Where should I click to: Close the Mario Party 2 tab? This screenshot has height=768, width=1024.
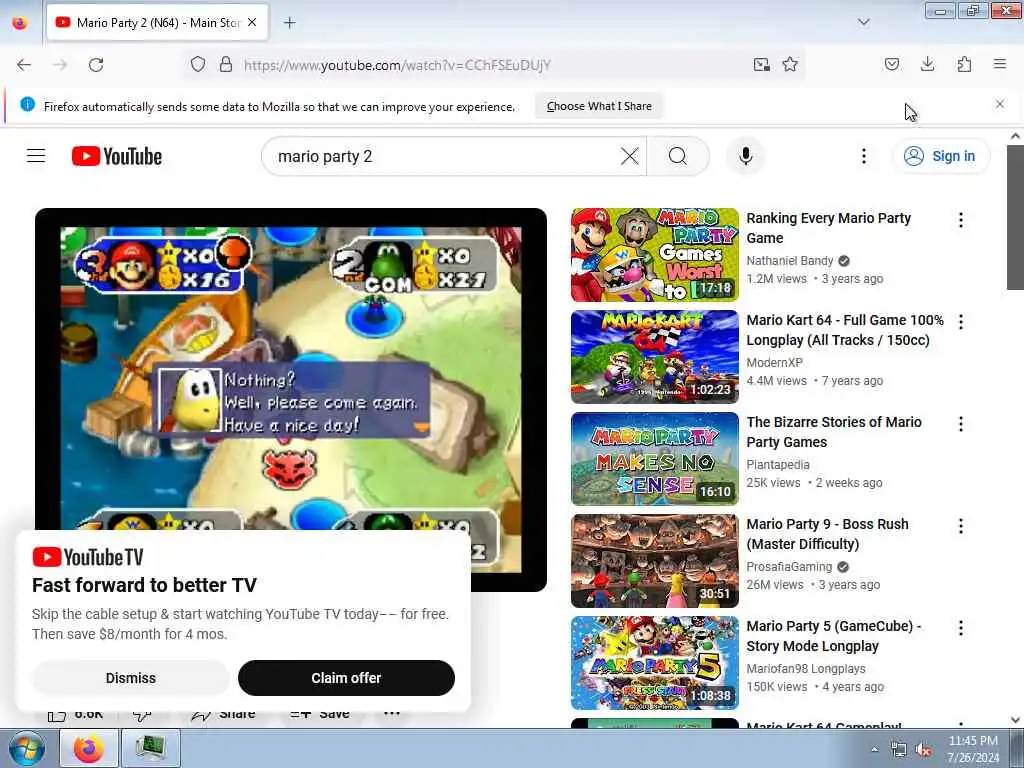coord(252,22)
